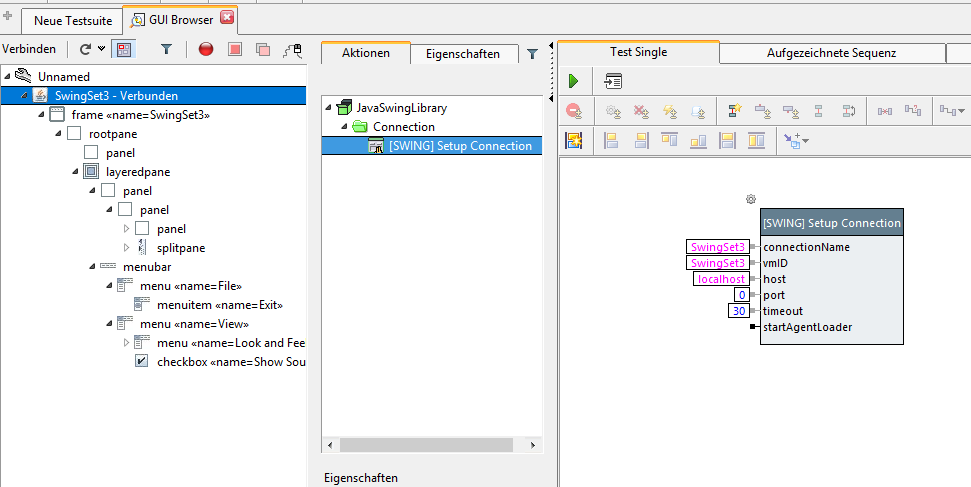Image resolution: width=971 pixels, height=487 pixels.
Task: Click the import sequence icon beside run arrow
Action: [x=613, y=81]
